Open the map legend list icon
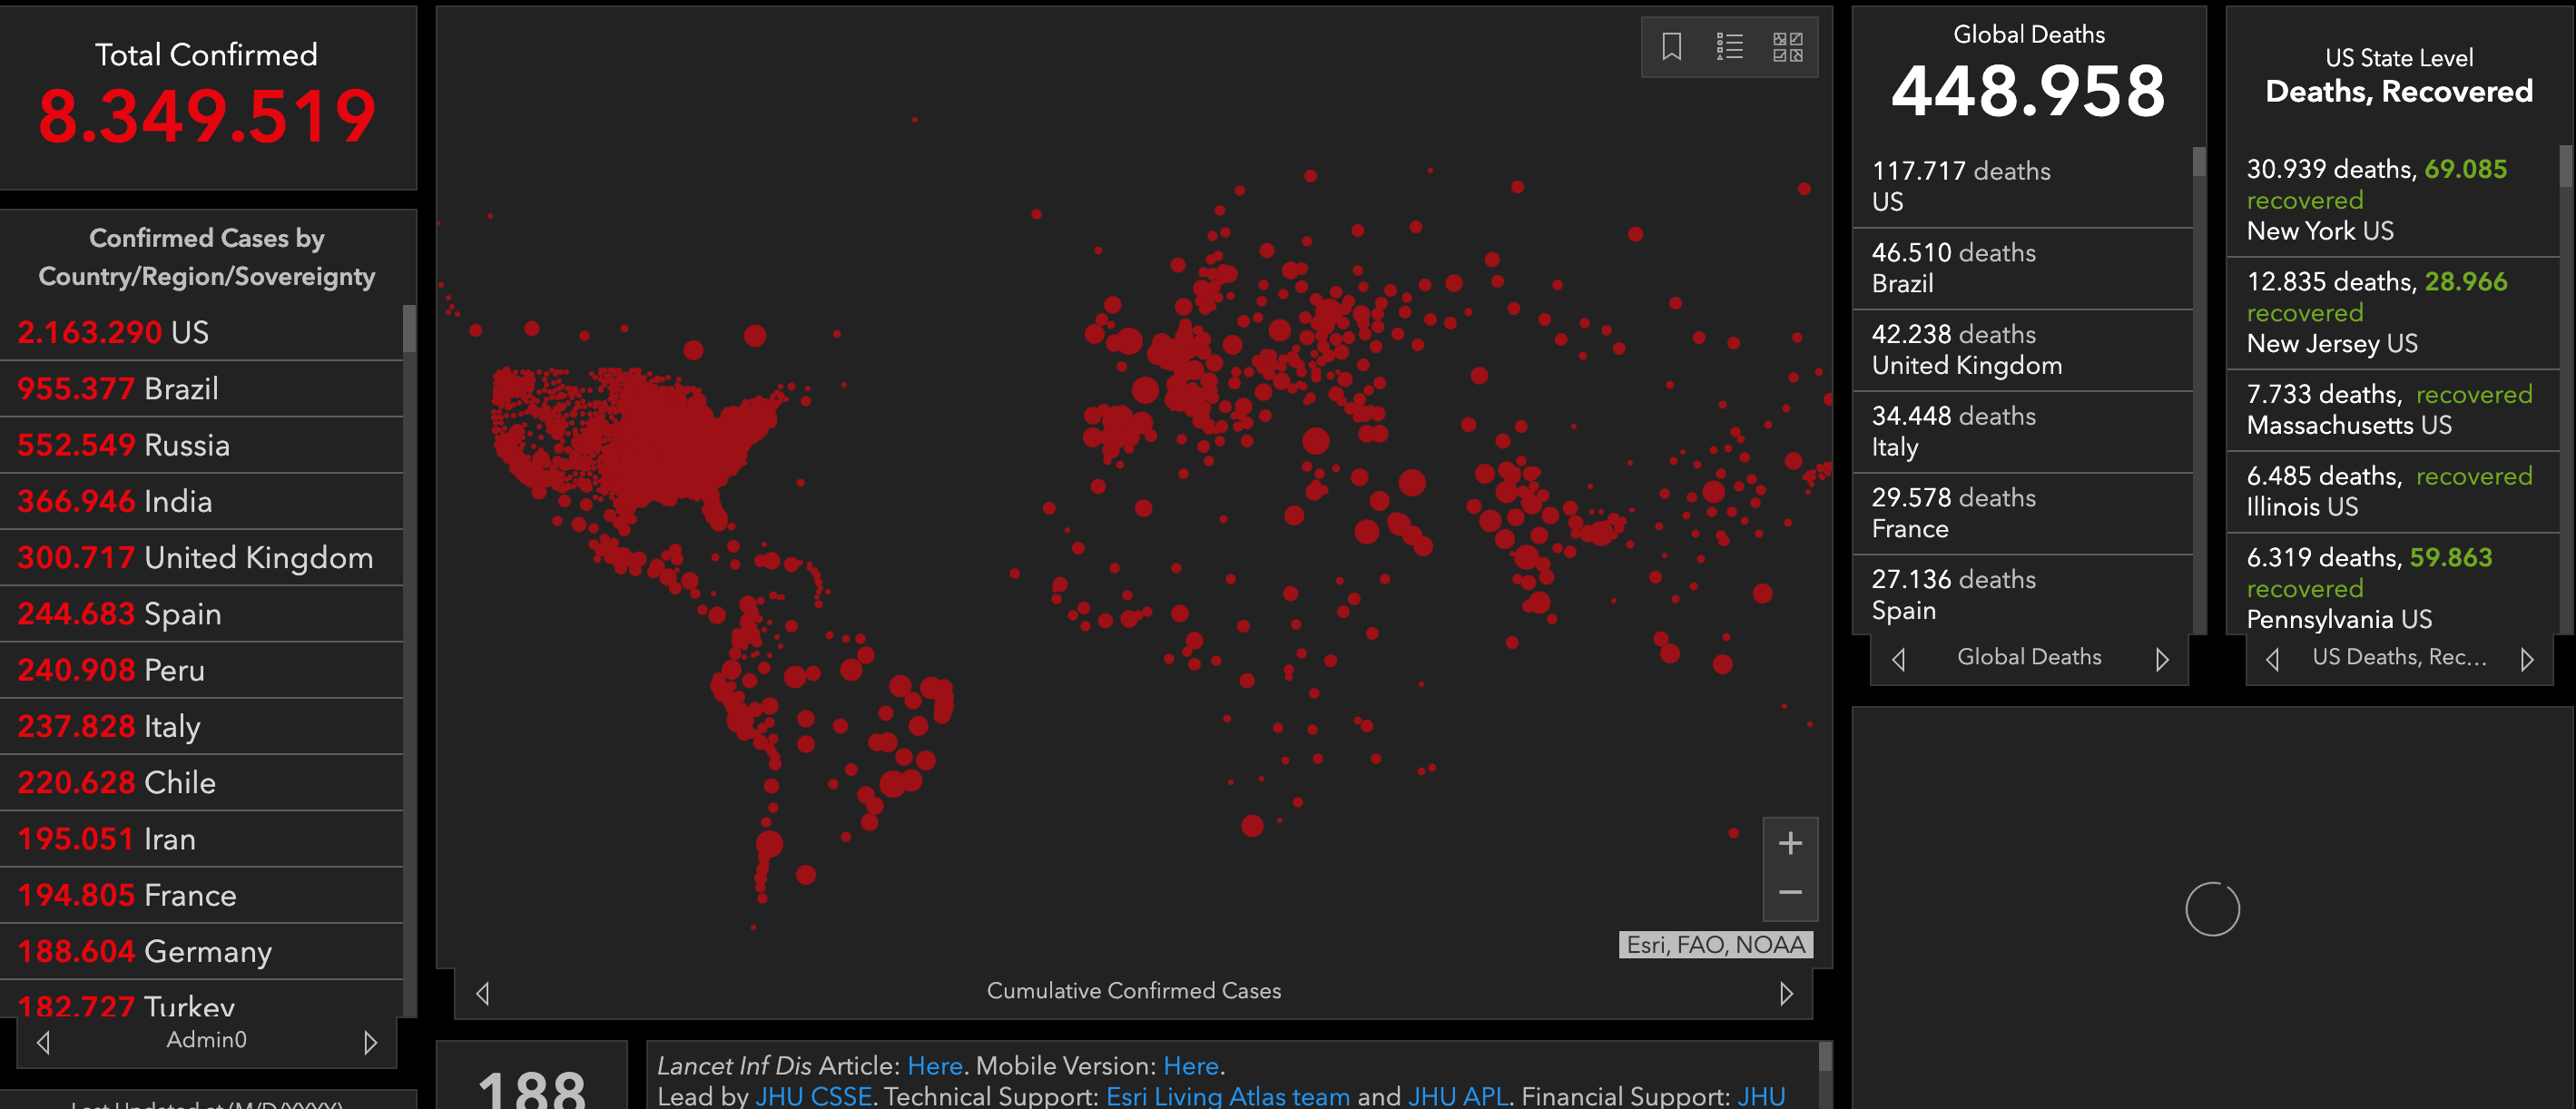 1729,47
